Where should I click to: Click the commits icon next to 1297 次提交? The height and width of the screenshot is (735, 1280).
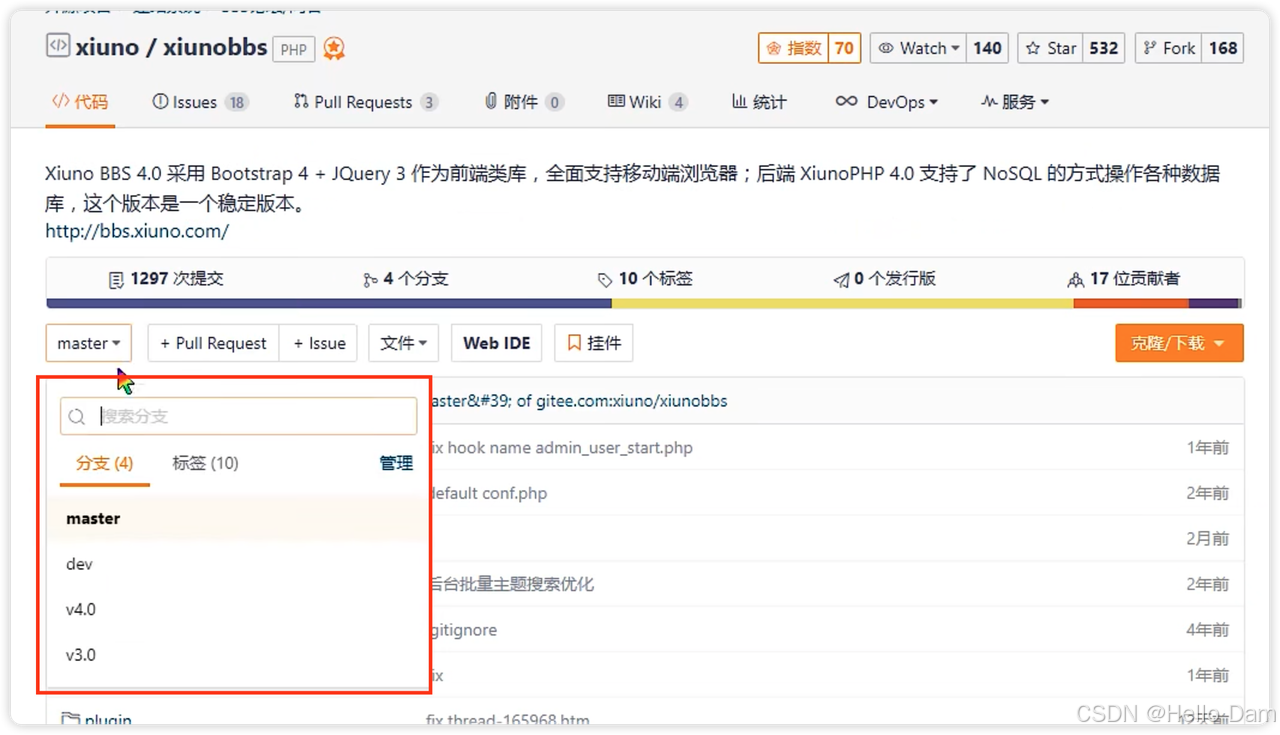pyautogui.click(x=117, y=280)
